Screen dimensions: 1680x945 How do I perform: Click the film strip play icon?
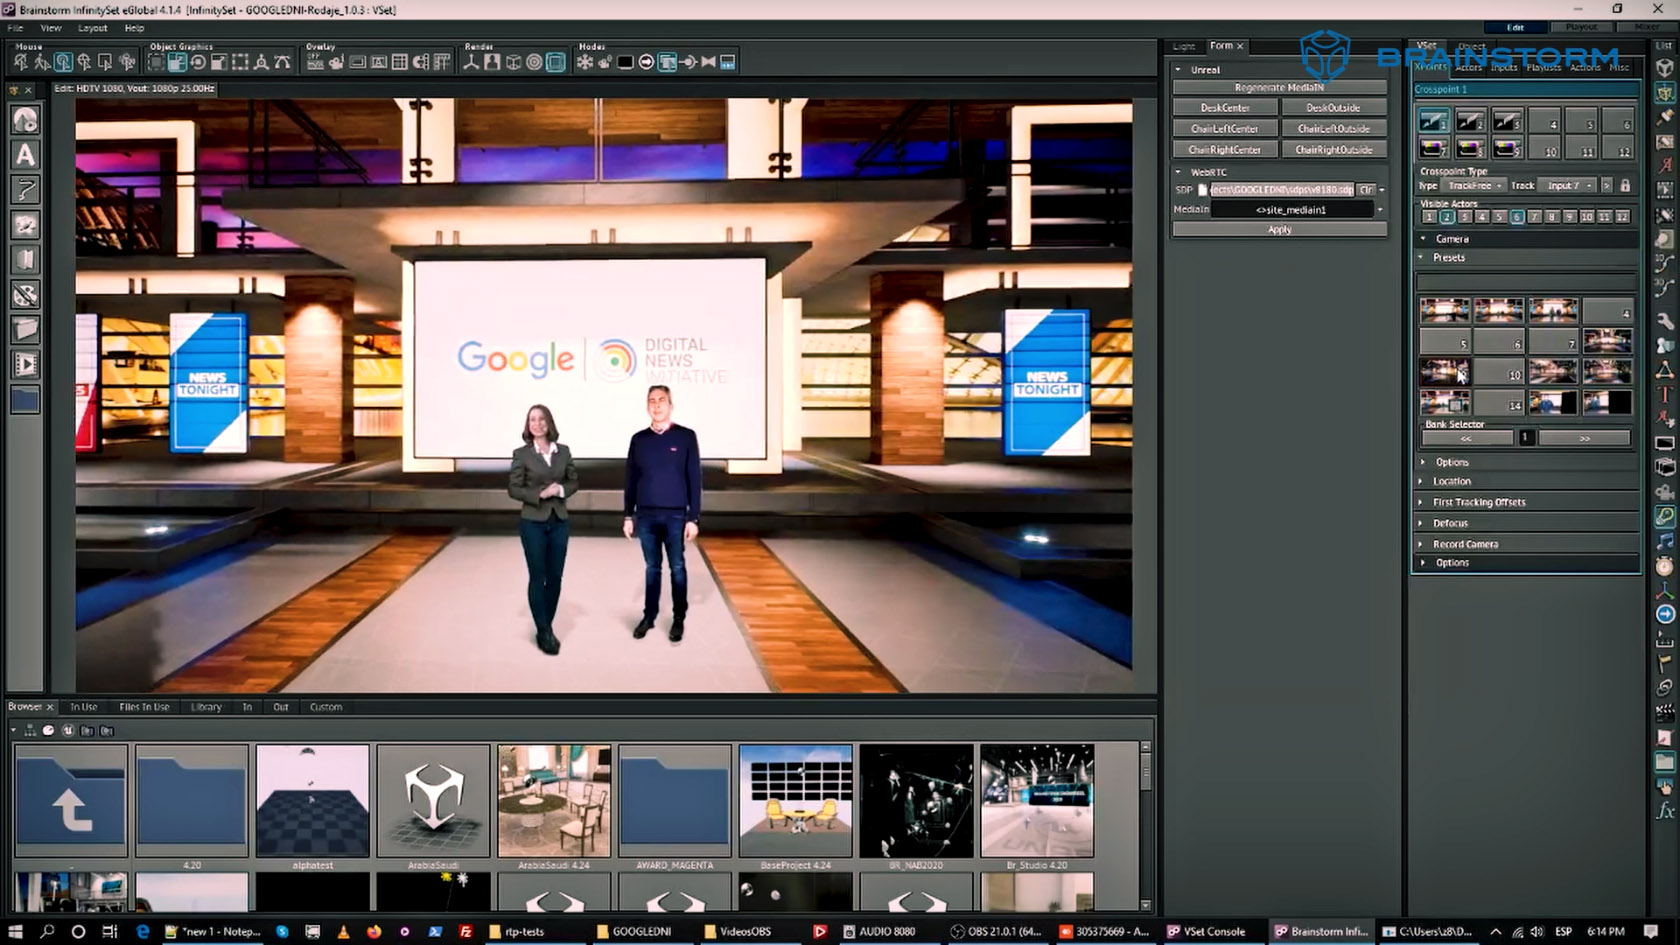point(25,364)
